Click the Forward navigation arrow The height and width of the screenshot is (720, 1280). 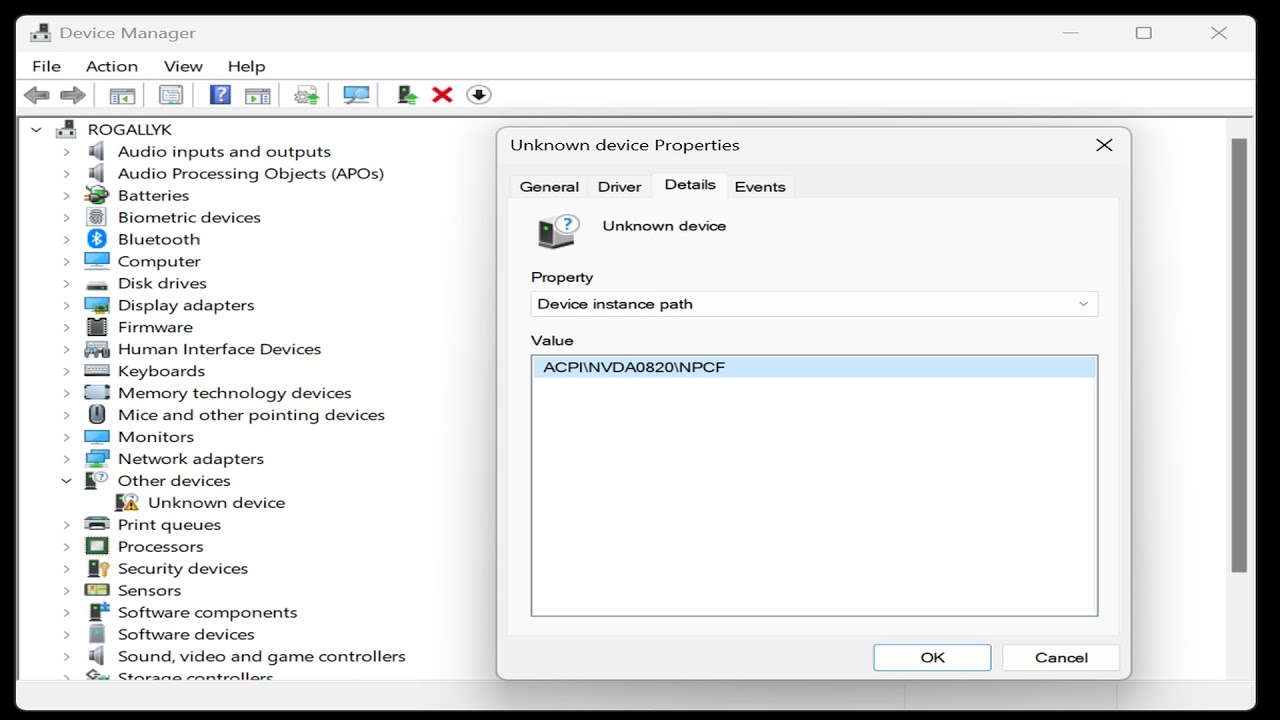pos(72,94)
